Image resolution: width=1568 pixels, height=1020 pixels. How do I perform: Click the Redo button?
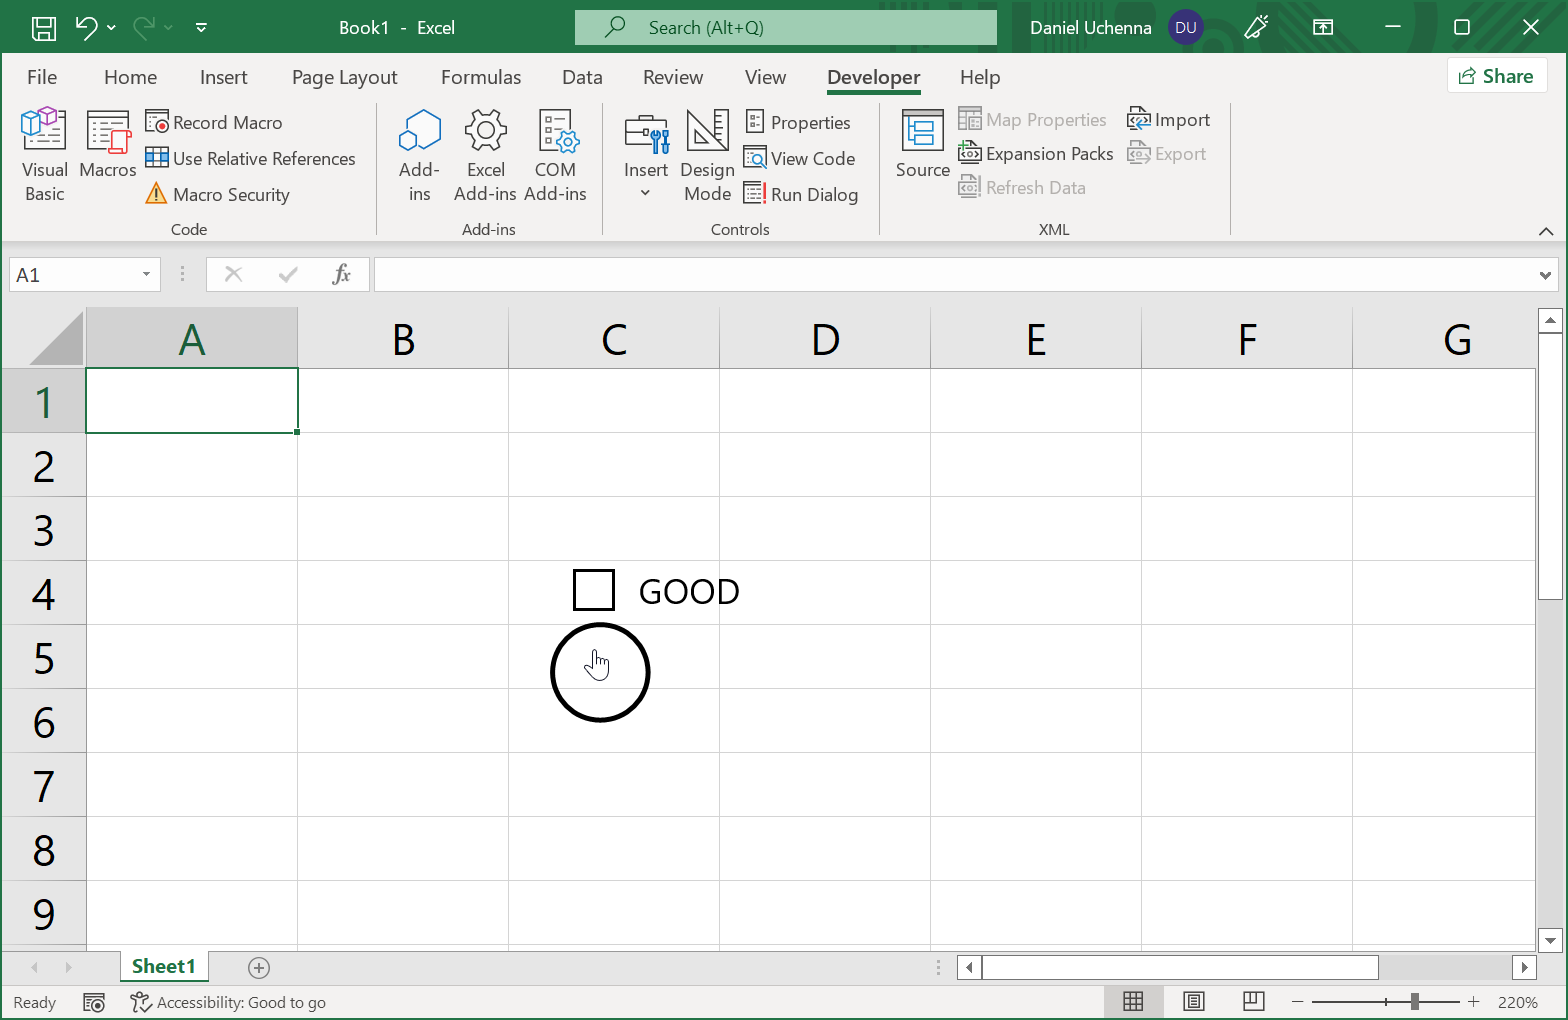coord(144,28)
